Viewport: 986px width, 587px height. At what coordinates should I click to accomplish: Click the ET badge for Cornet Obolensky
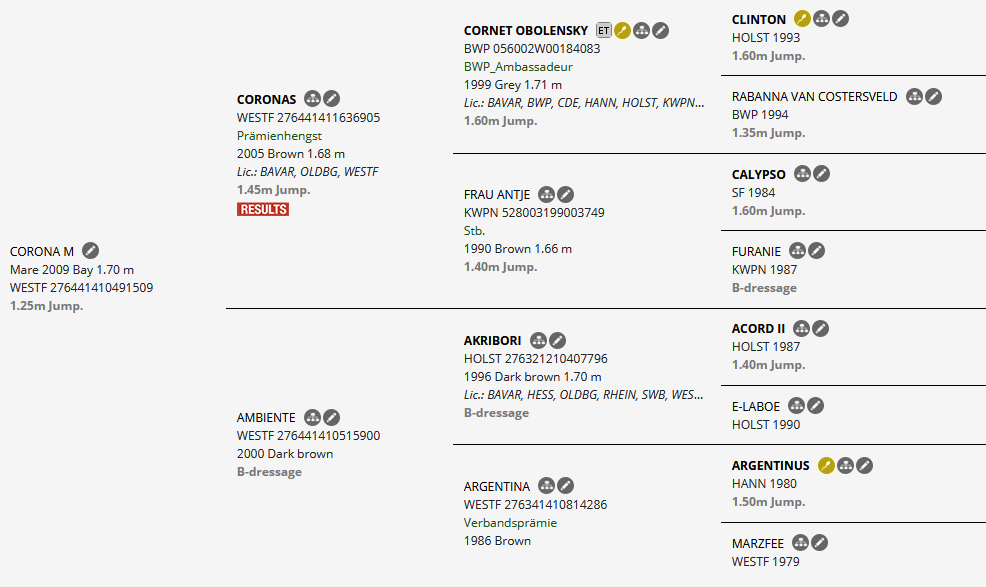tap(603, 30)
